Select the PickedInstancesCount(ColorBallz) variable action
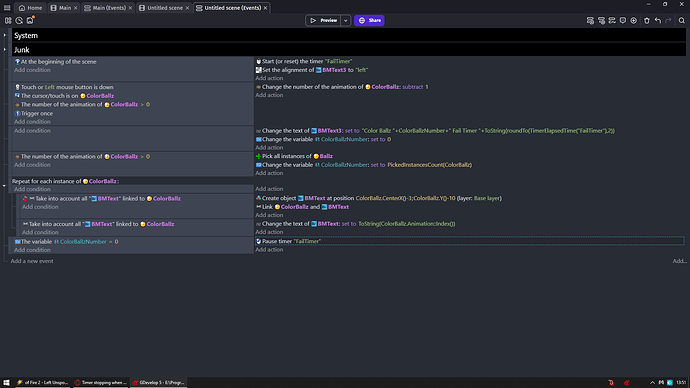The image size is (690, 388). (363, 165)
